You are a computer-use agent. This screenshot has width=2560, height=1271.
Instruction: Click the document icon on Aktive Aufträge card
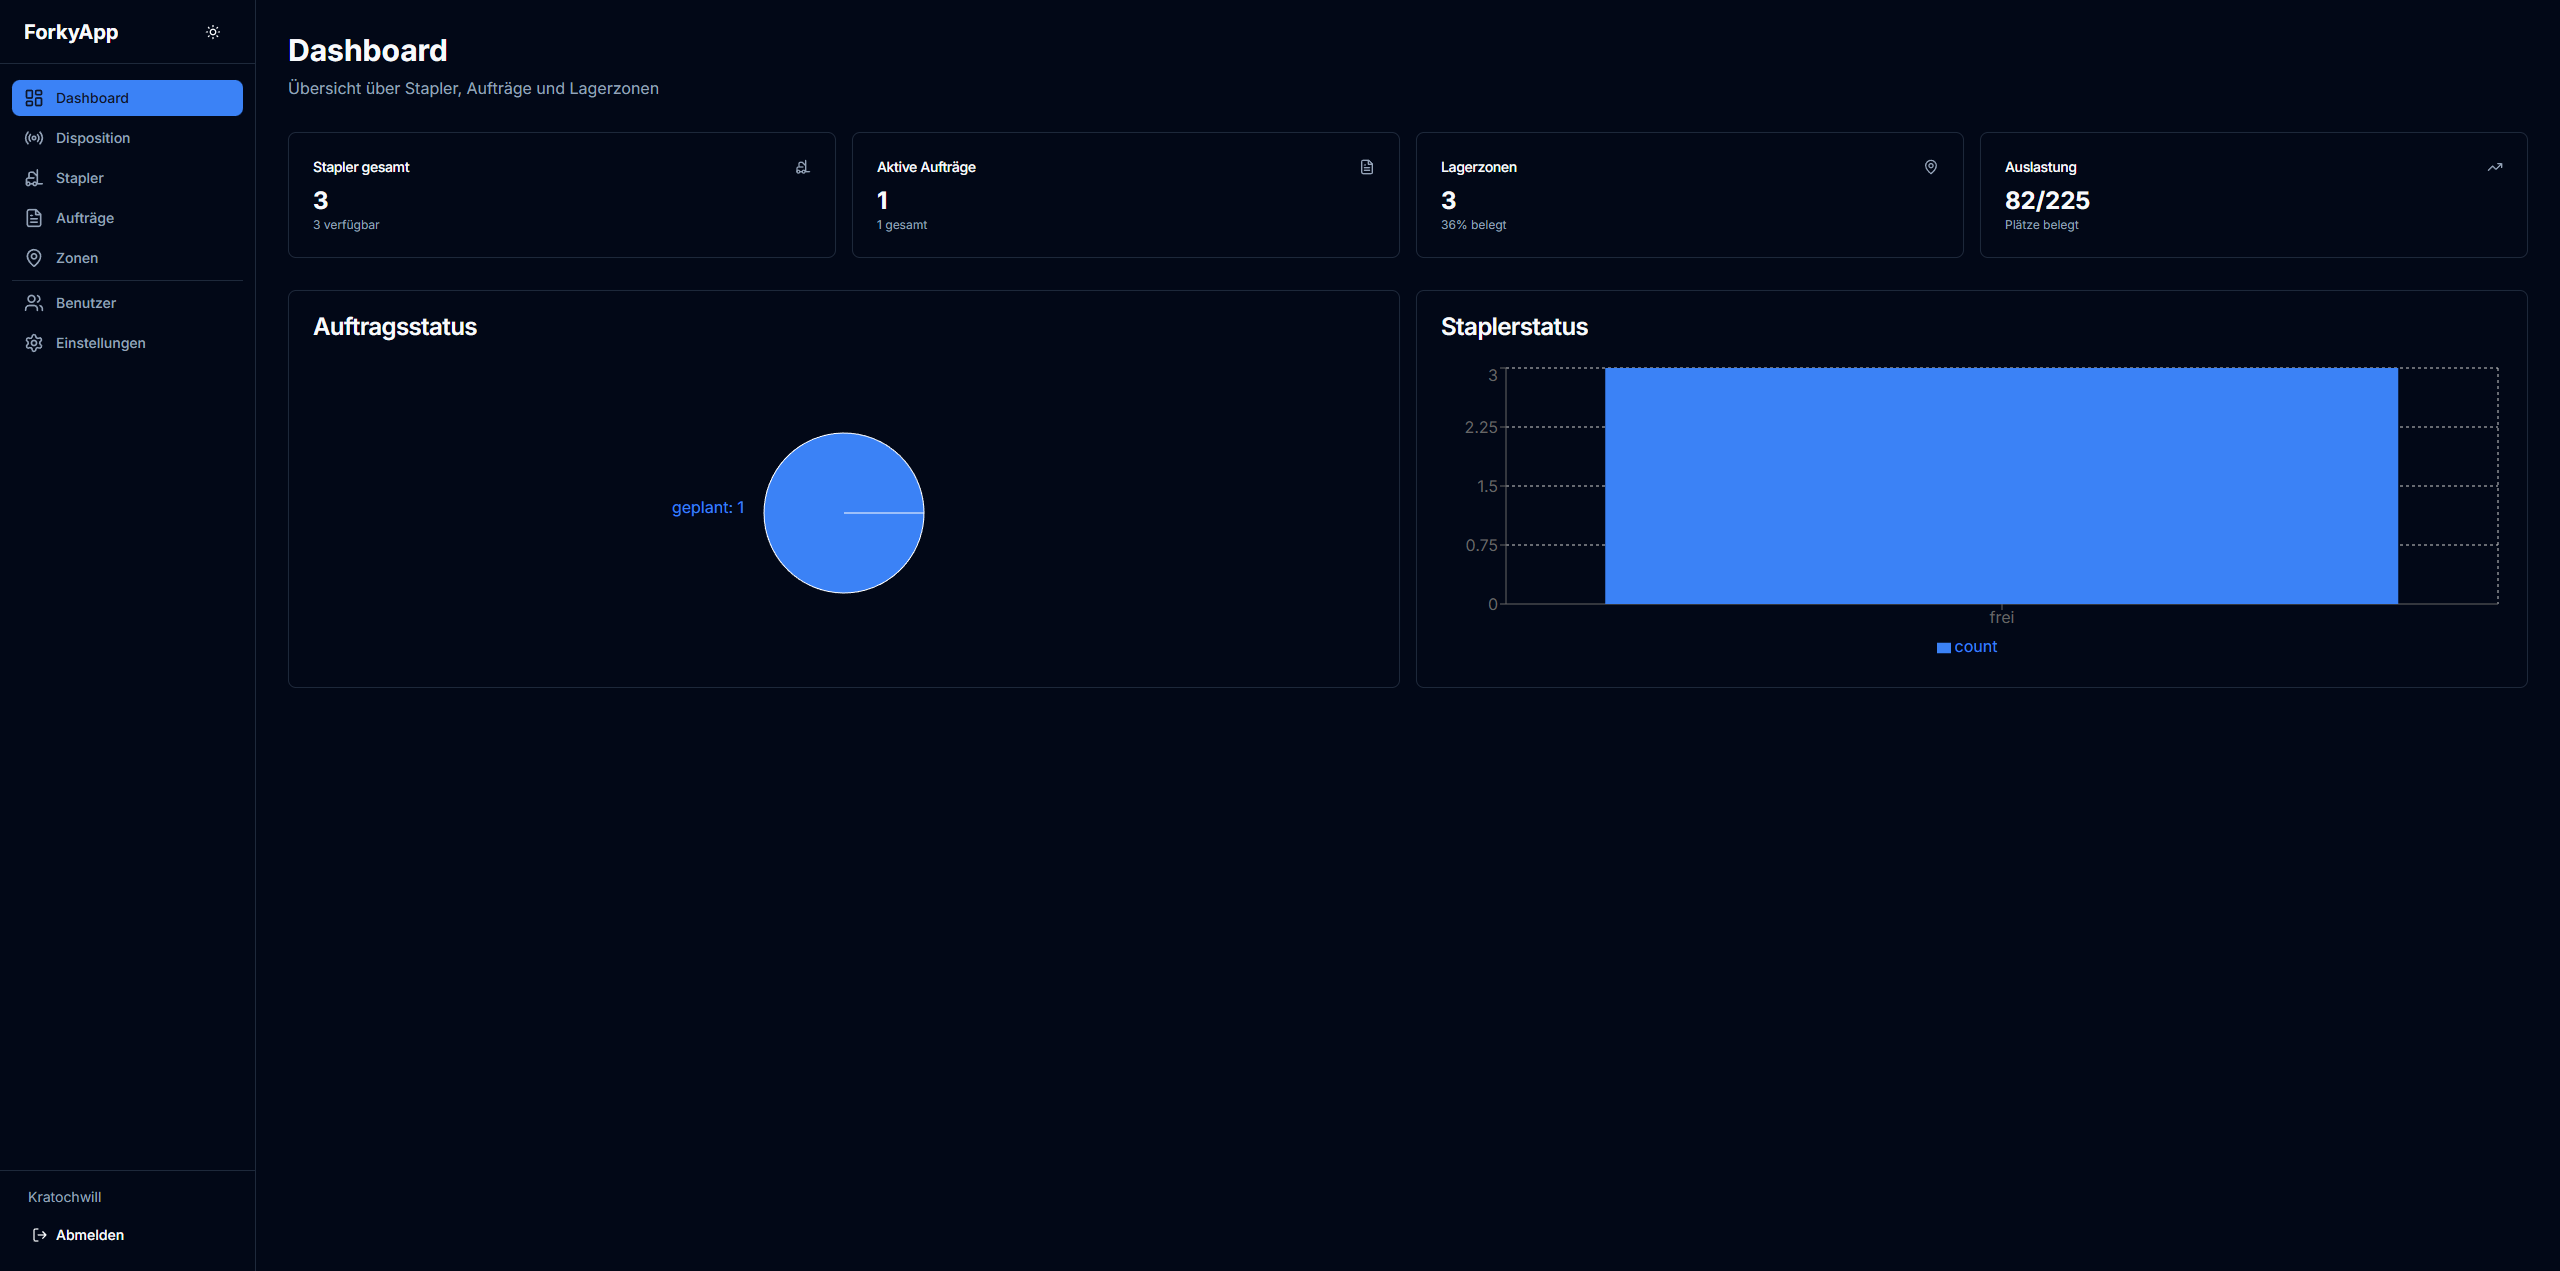(x=1366, y=166)
